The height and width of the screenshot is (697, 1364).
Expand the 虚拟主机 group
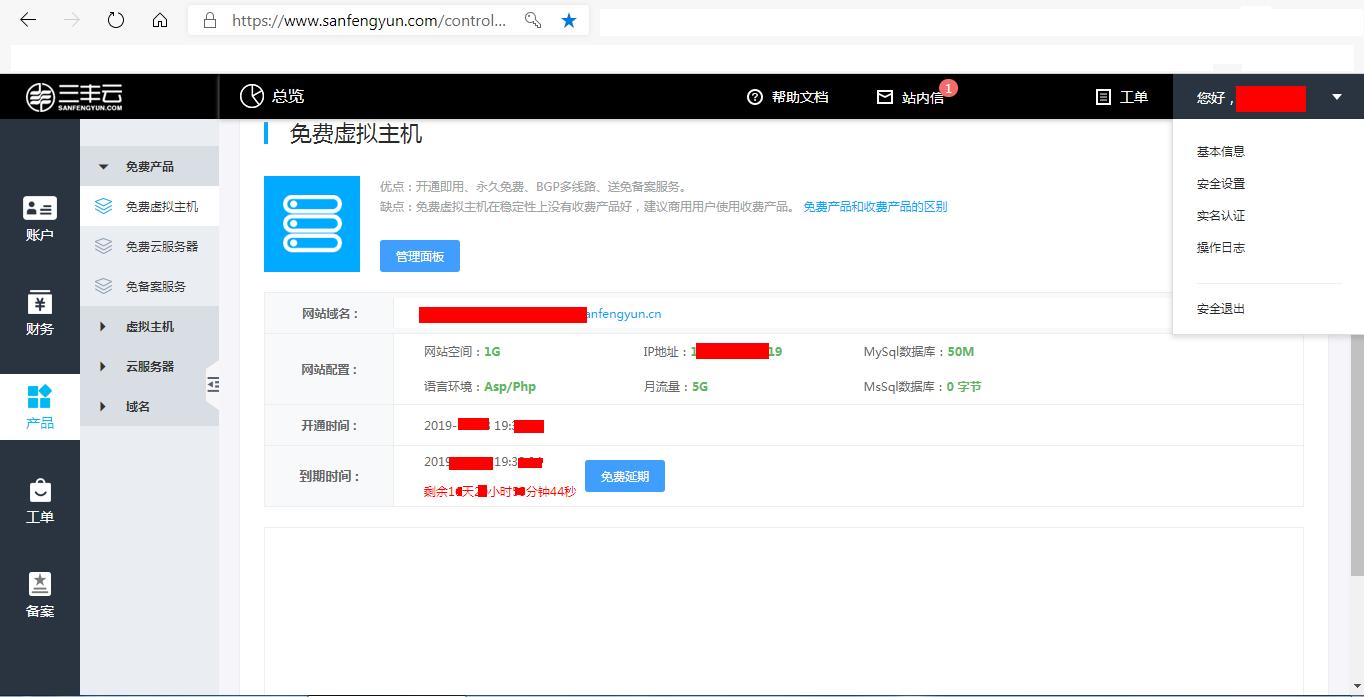149,326
